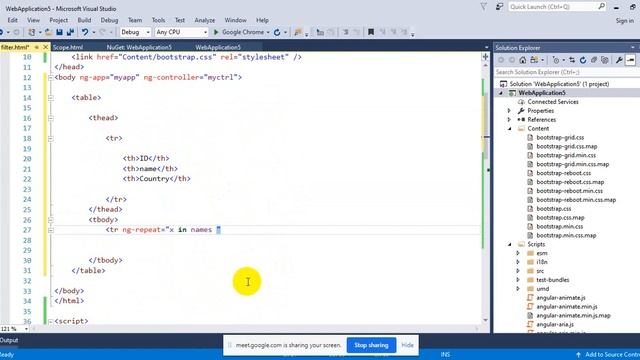Expand the esm folder
Viewport: 640px width, 360px height.
click(x=518, y=253)
